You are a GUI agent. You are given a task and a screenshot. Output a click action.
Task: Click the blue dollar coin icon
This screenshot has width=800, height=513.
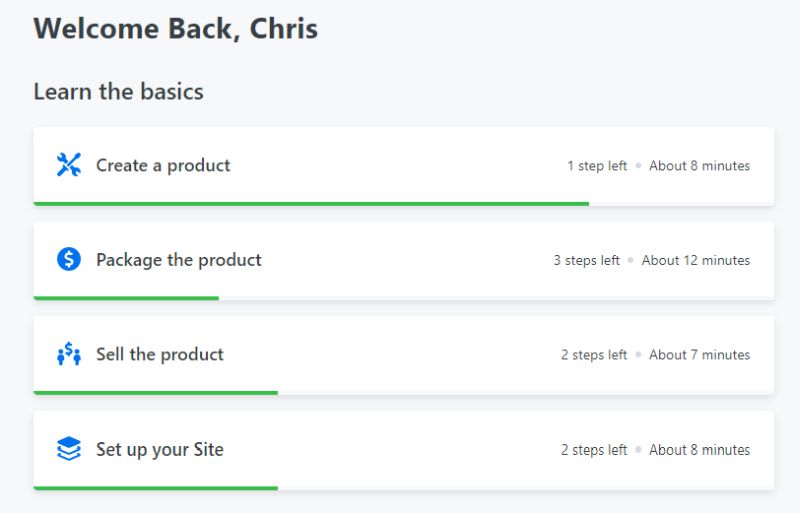click(x=68, y=259)
